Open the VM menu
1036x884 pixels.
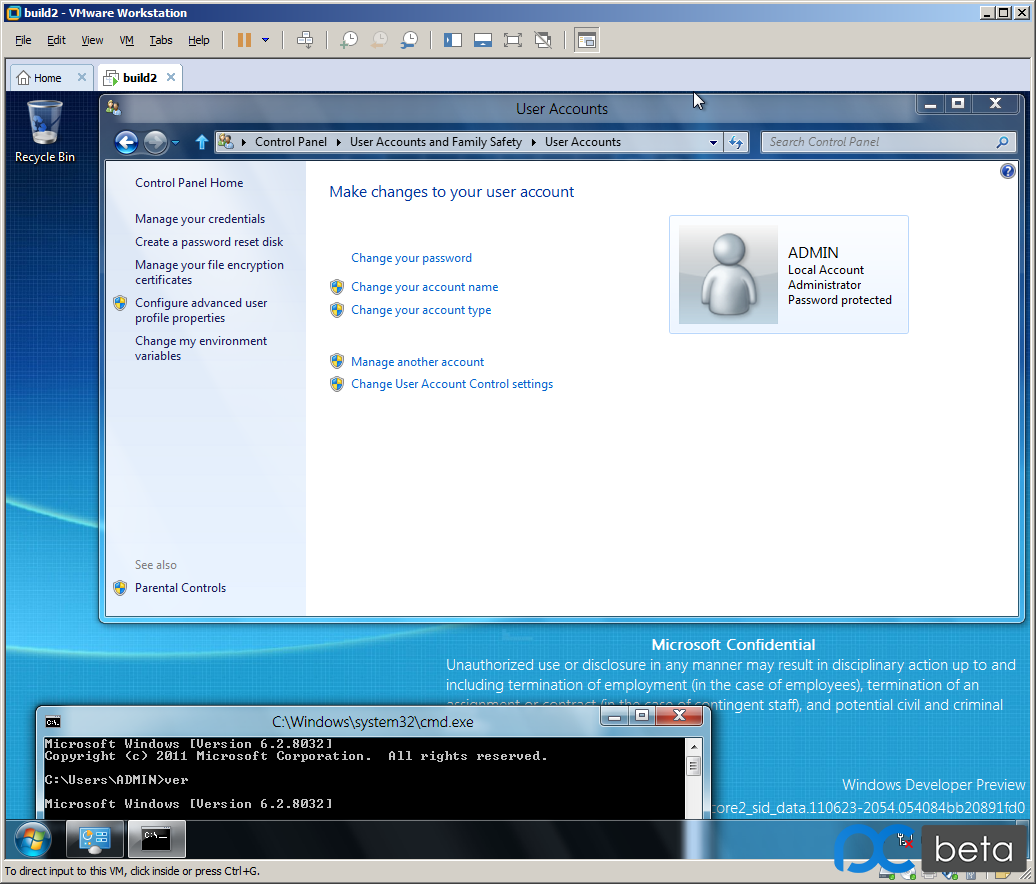[x=126, y=40]
